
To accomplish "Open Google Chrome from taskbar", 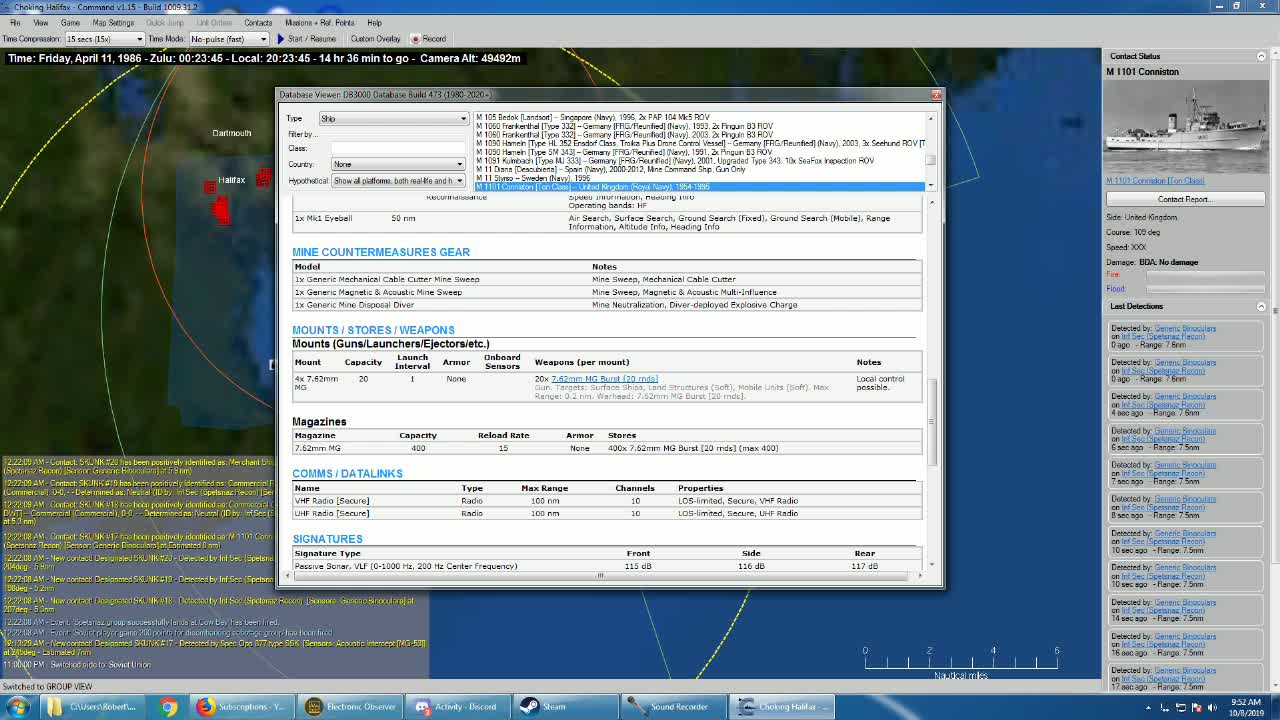I will [169, 707].
